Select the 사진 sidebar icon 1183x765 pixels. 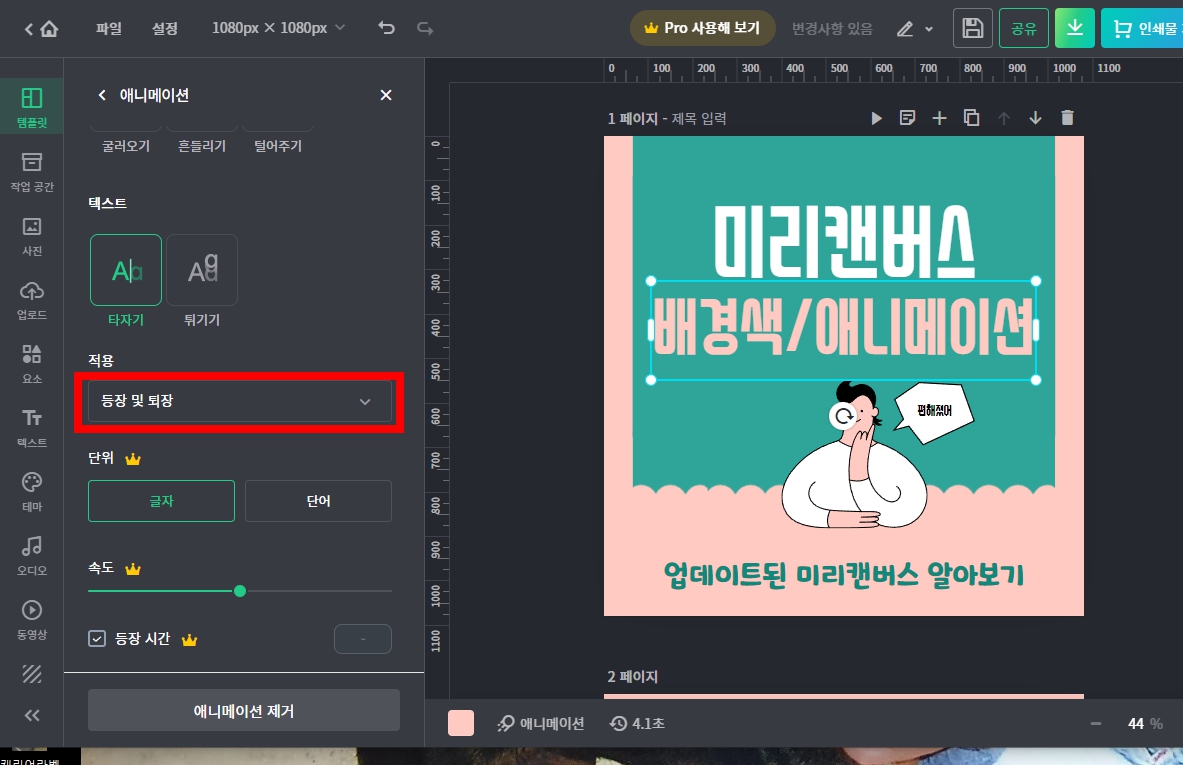pyautogui.click(x=31, y=239)
